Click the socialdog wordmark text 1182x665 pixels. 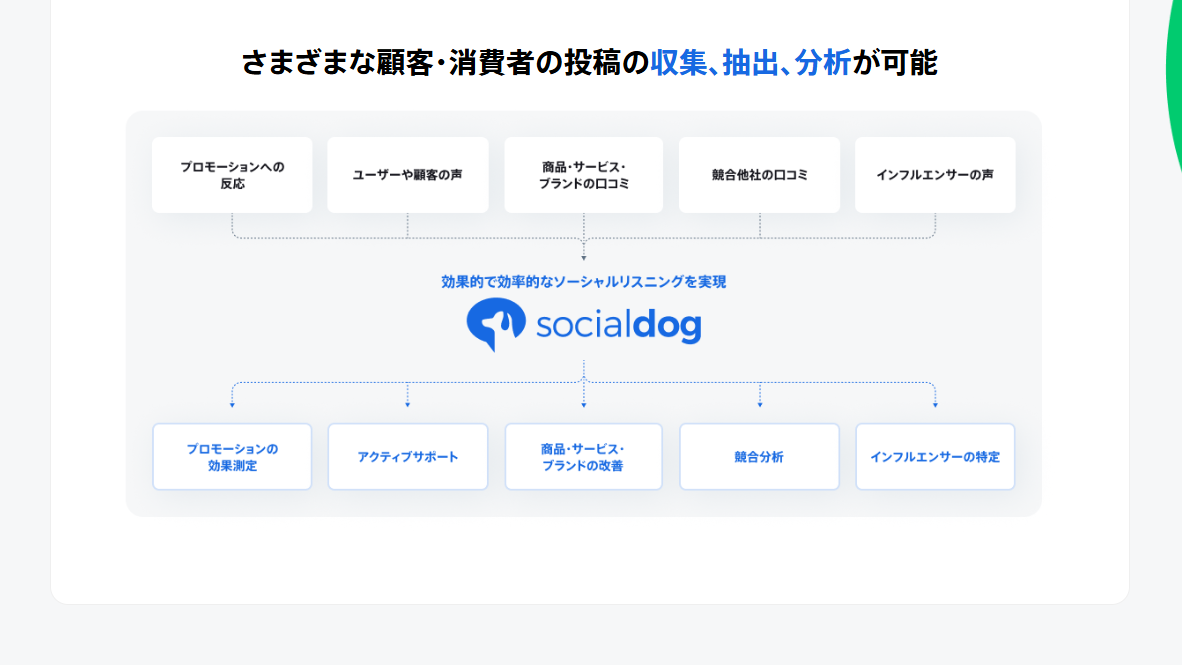(x=619, y=325)
